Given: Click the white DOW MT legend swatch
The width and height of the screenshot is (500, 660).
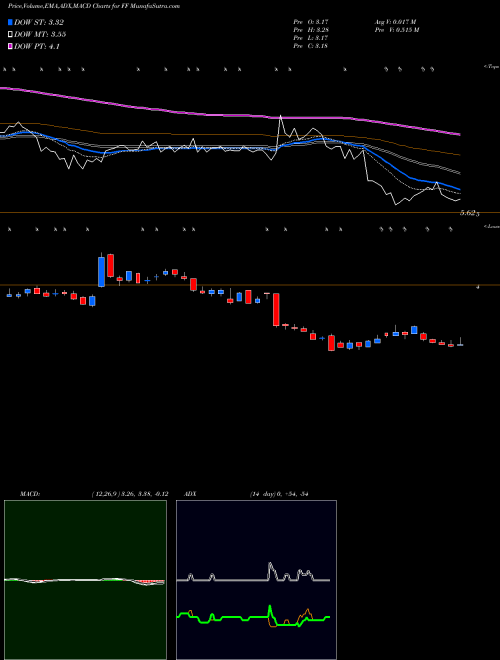Looking at the screenshot, I should [10, 34].
